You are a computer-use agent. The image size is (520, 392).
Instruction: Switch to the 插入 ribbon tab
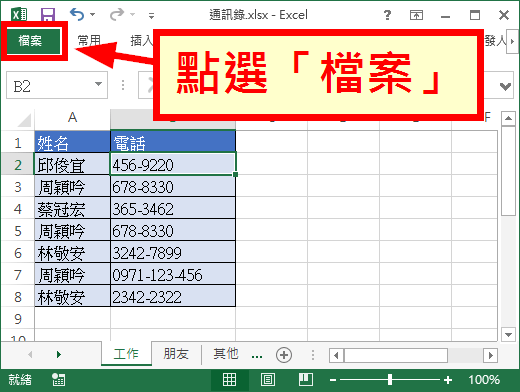click(x=141, y=41)
